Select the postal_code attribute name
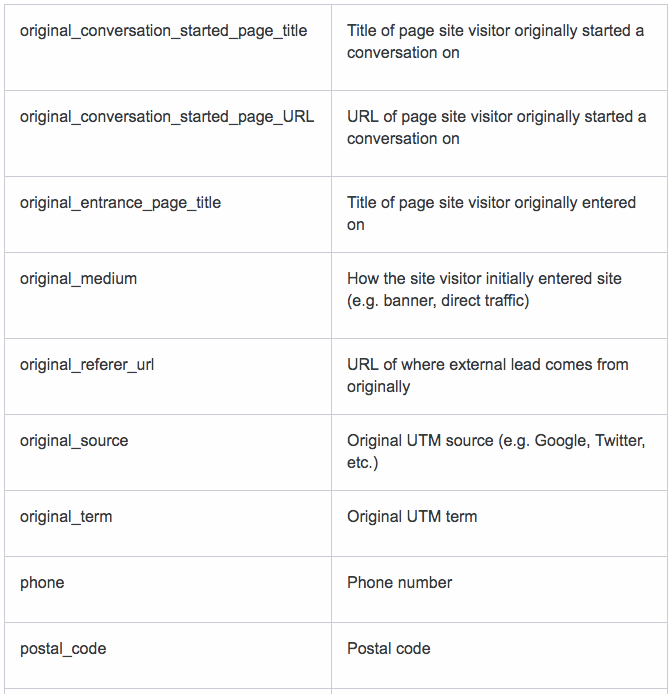Image resolution: width=672 pixels, height=694 pixels. pos(63,649)
